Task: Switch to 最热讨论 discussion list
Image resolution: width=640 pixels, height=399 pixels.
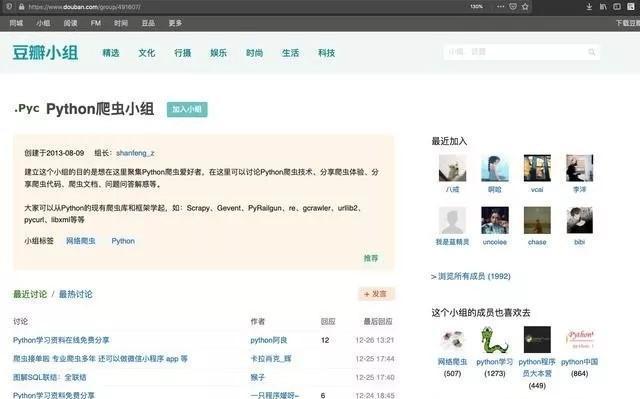Action: coord(76,294)
